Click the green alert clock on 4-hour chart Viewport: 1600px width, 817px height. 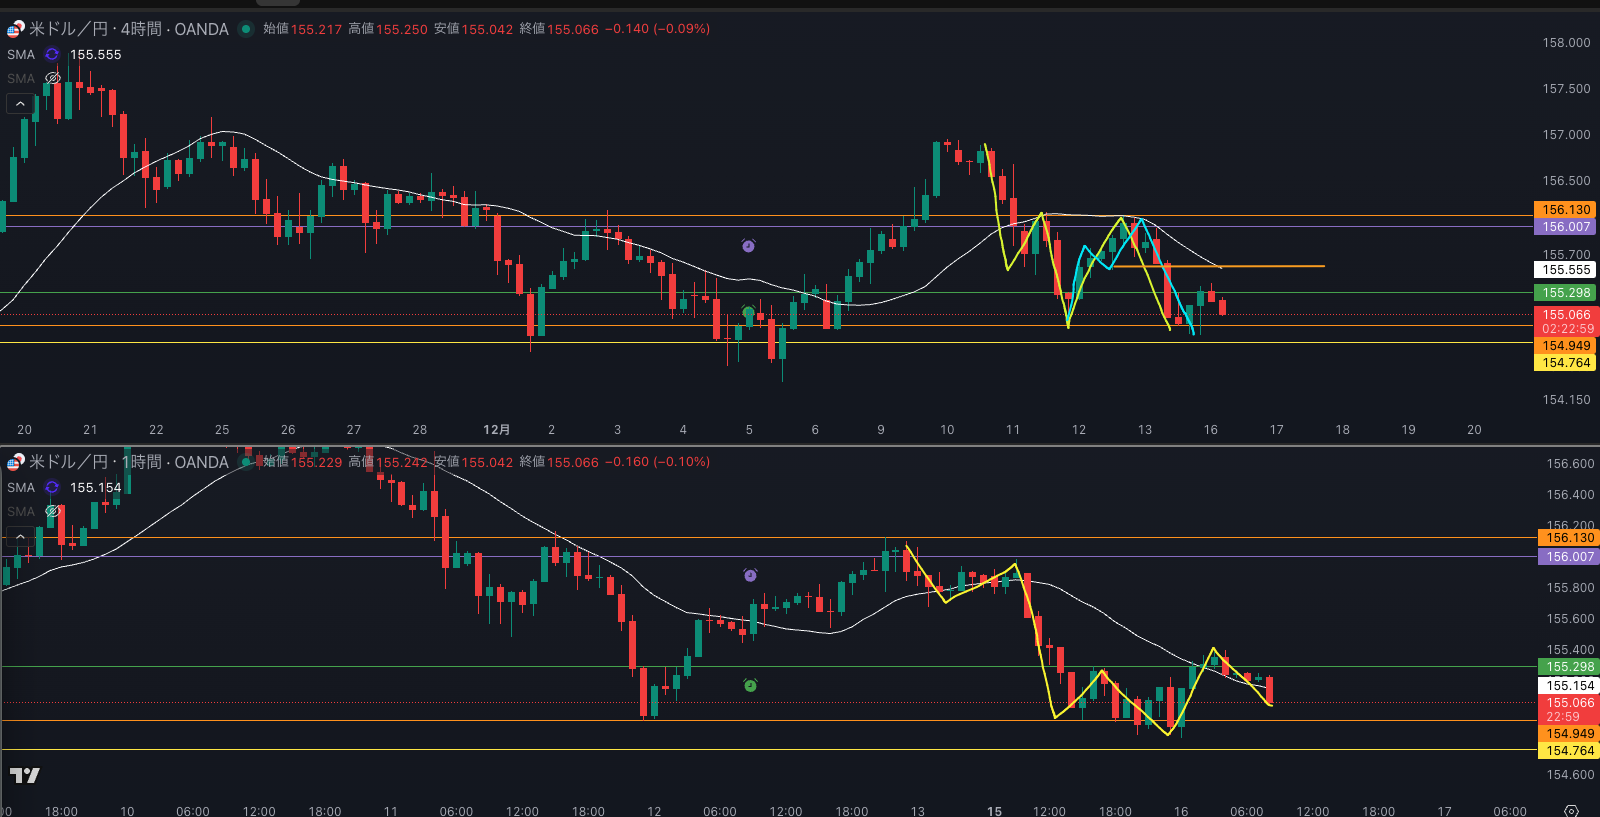[748, 312]
